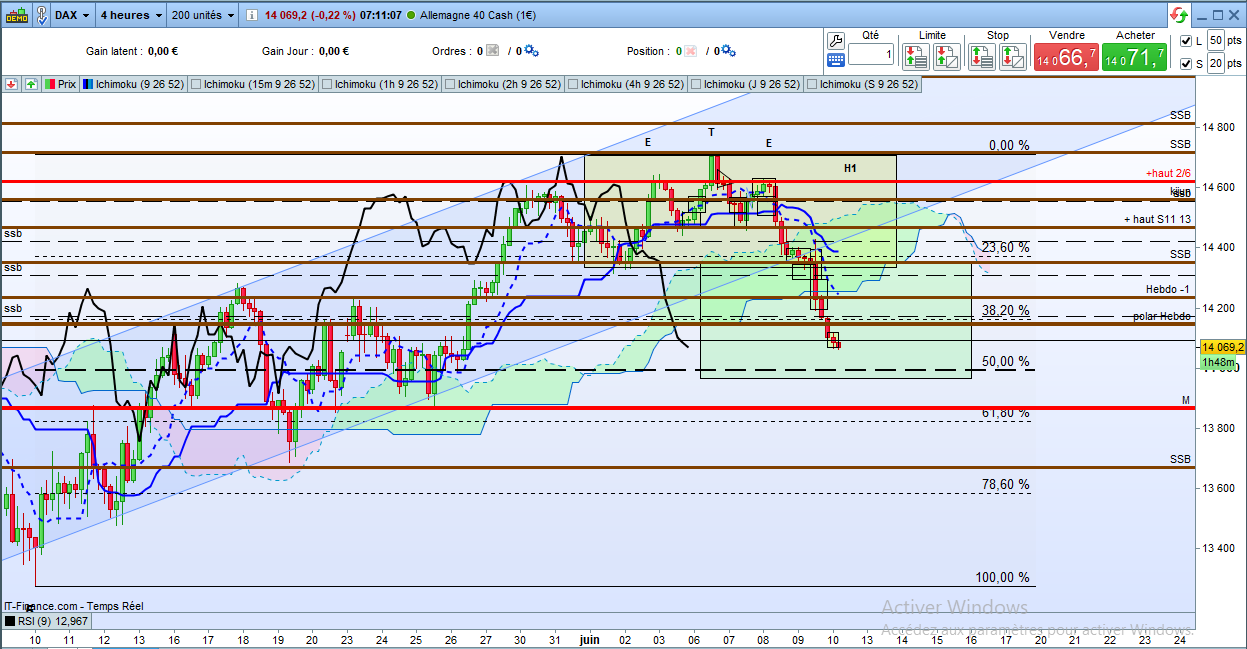
Task: Open the DAX instrument dropdown
Action: tap(71, 15)
